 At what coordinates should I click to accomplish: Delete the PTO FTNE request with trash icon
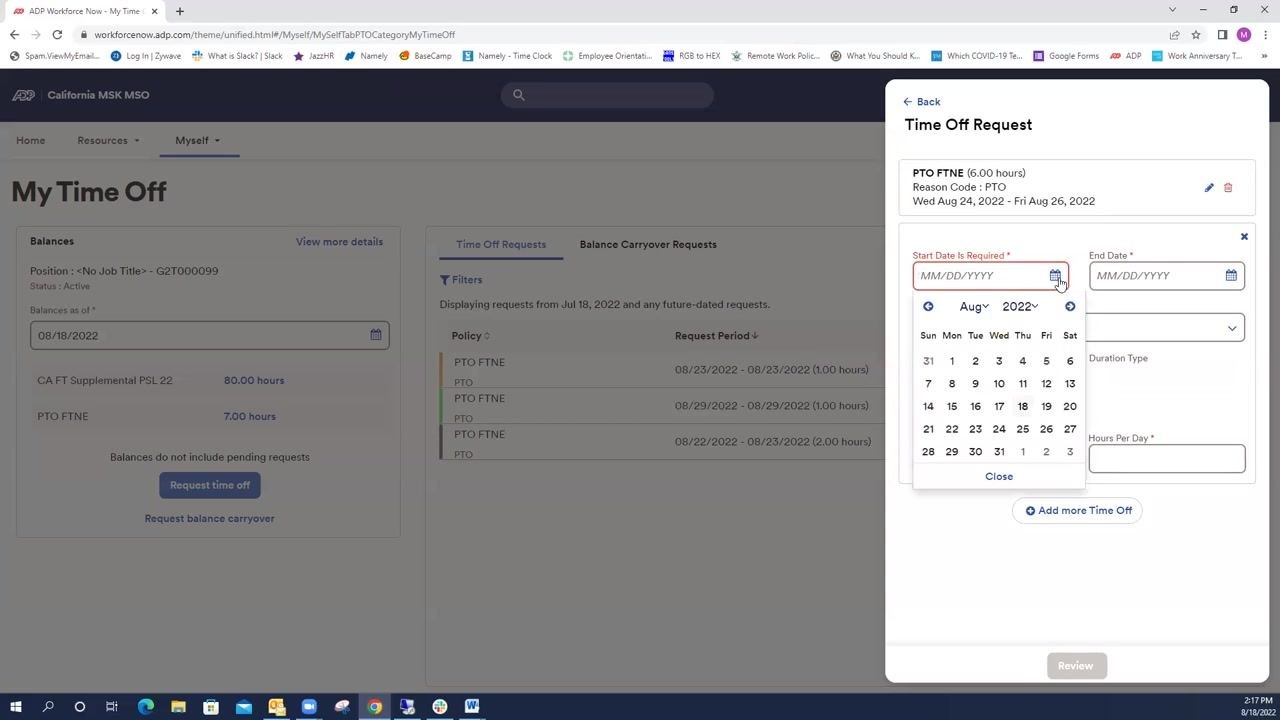[x=1228, y=188]
